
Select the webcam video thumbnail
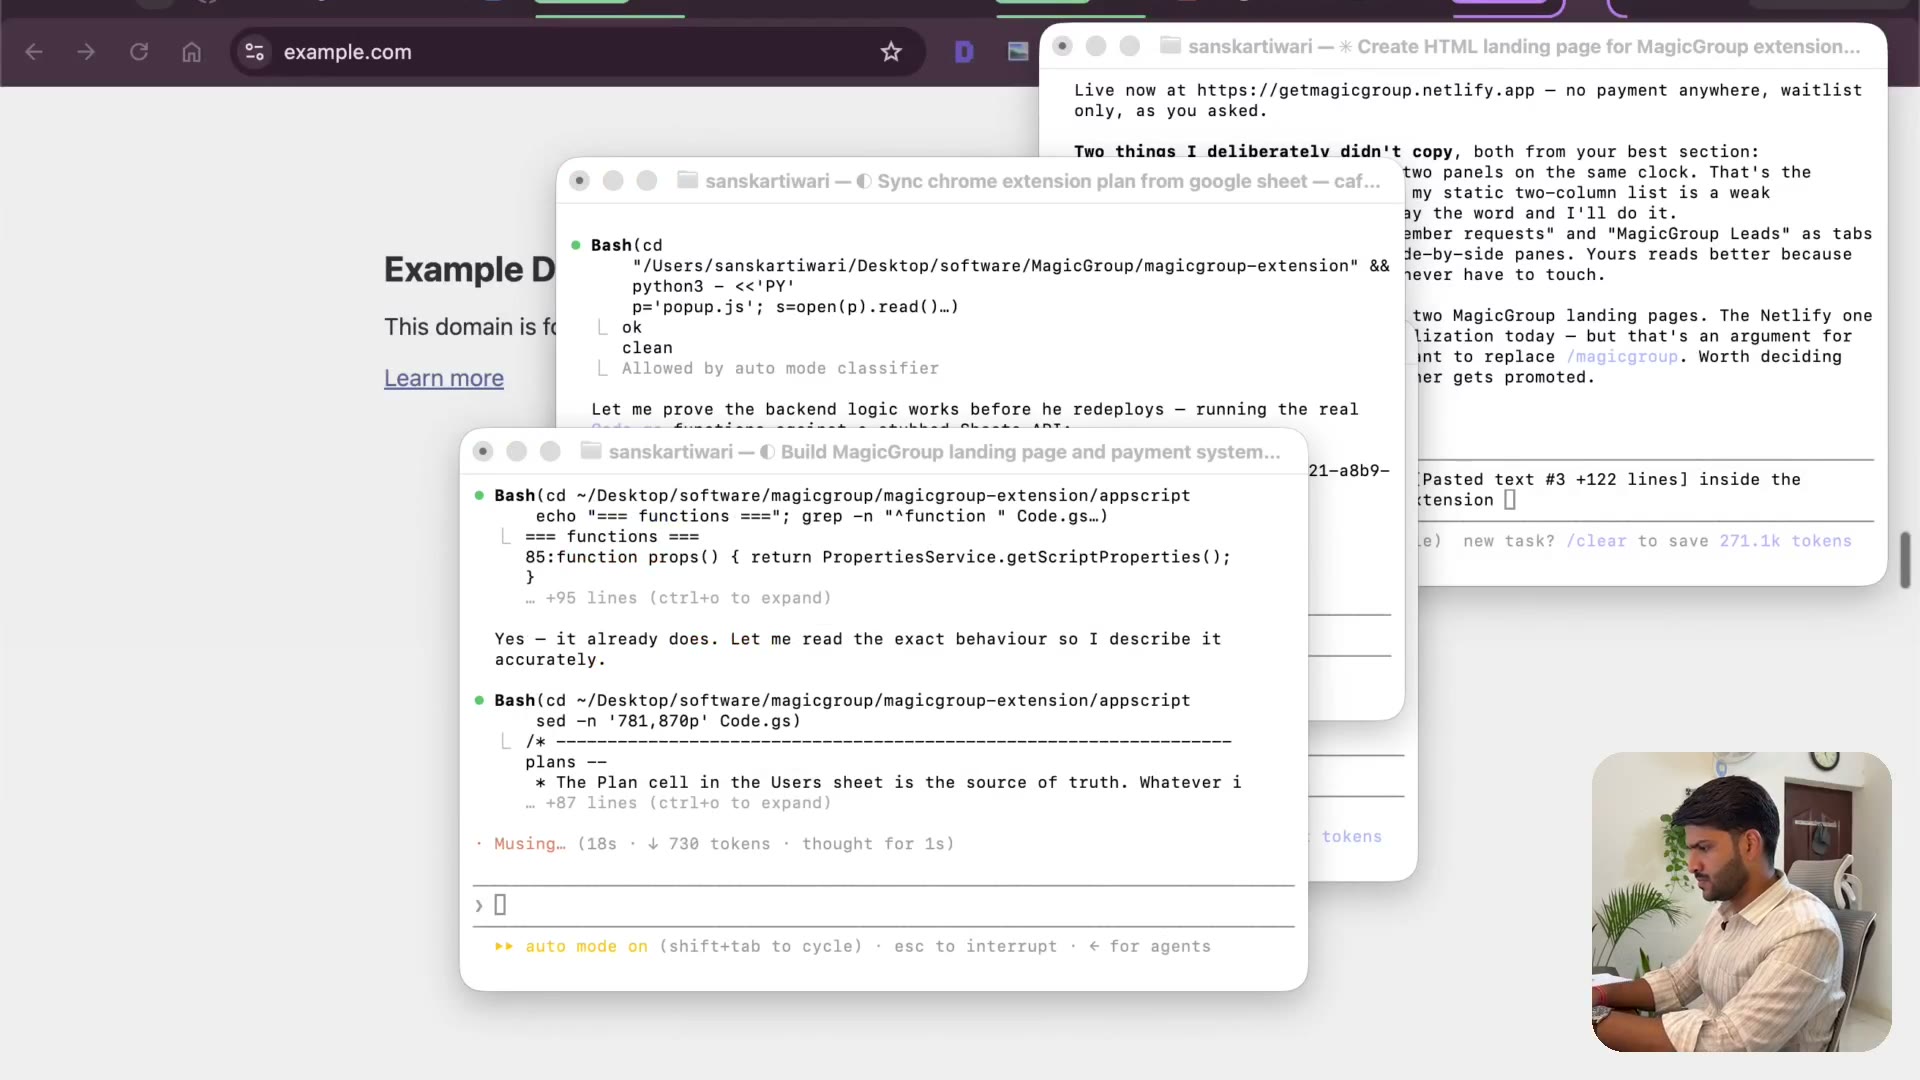(x=1741, y=901)
